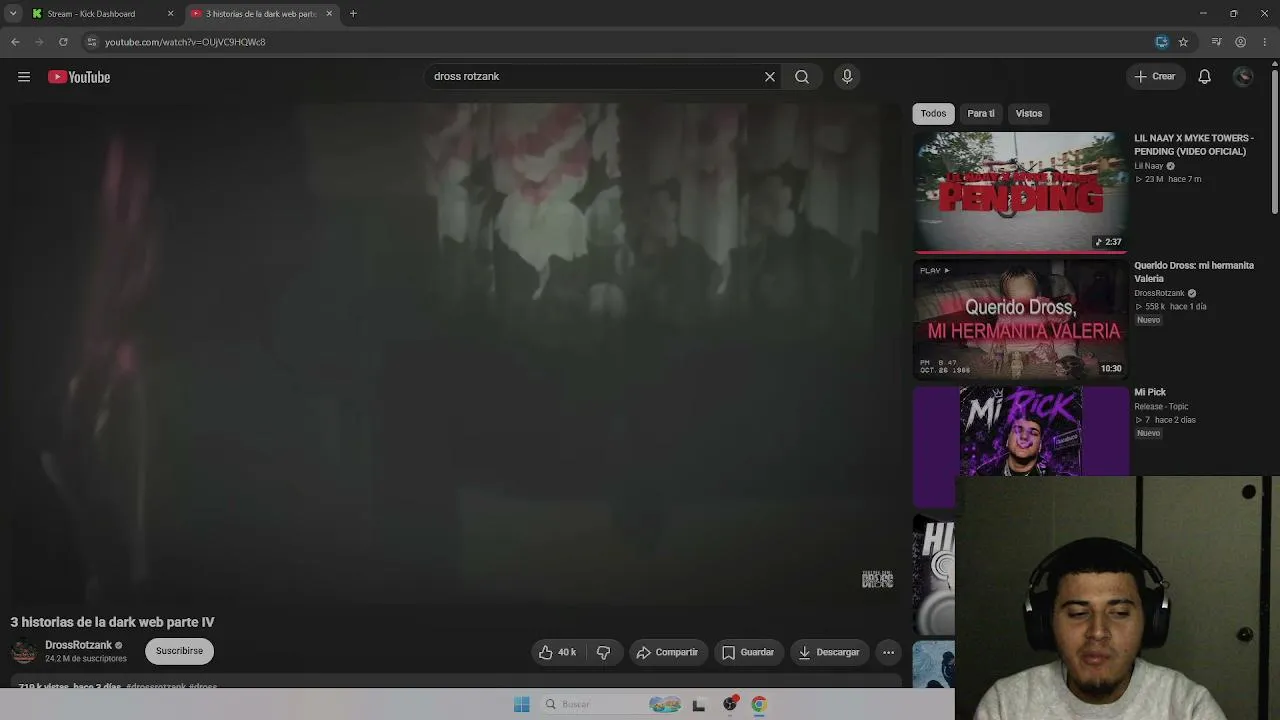The height and width of the screenshot is (720, 1280).
Task: View site information icon in address bar
Action: (91, 42)
